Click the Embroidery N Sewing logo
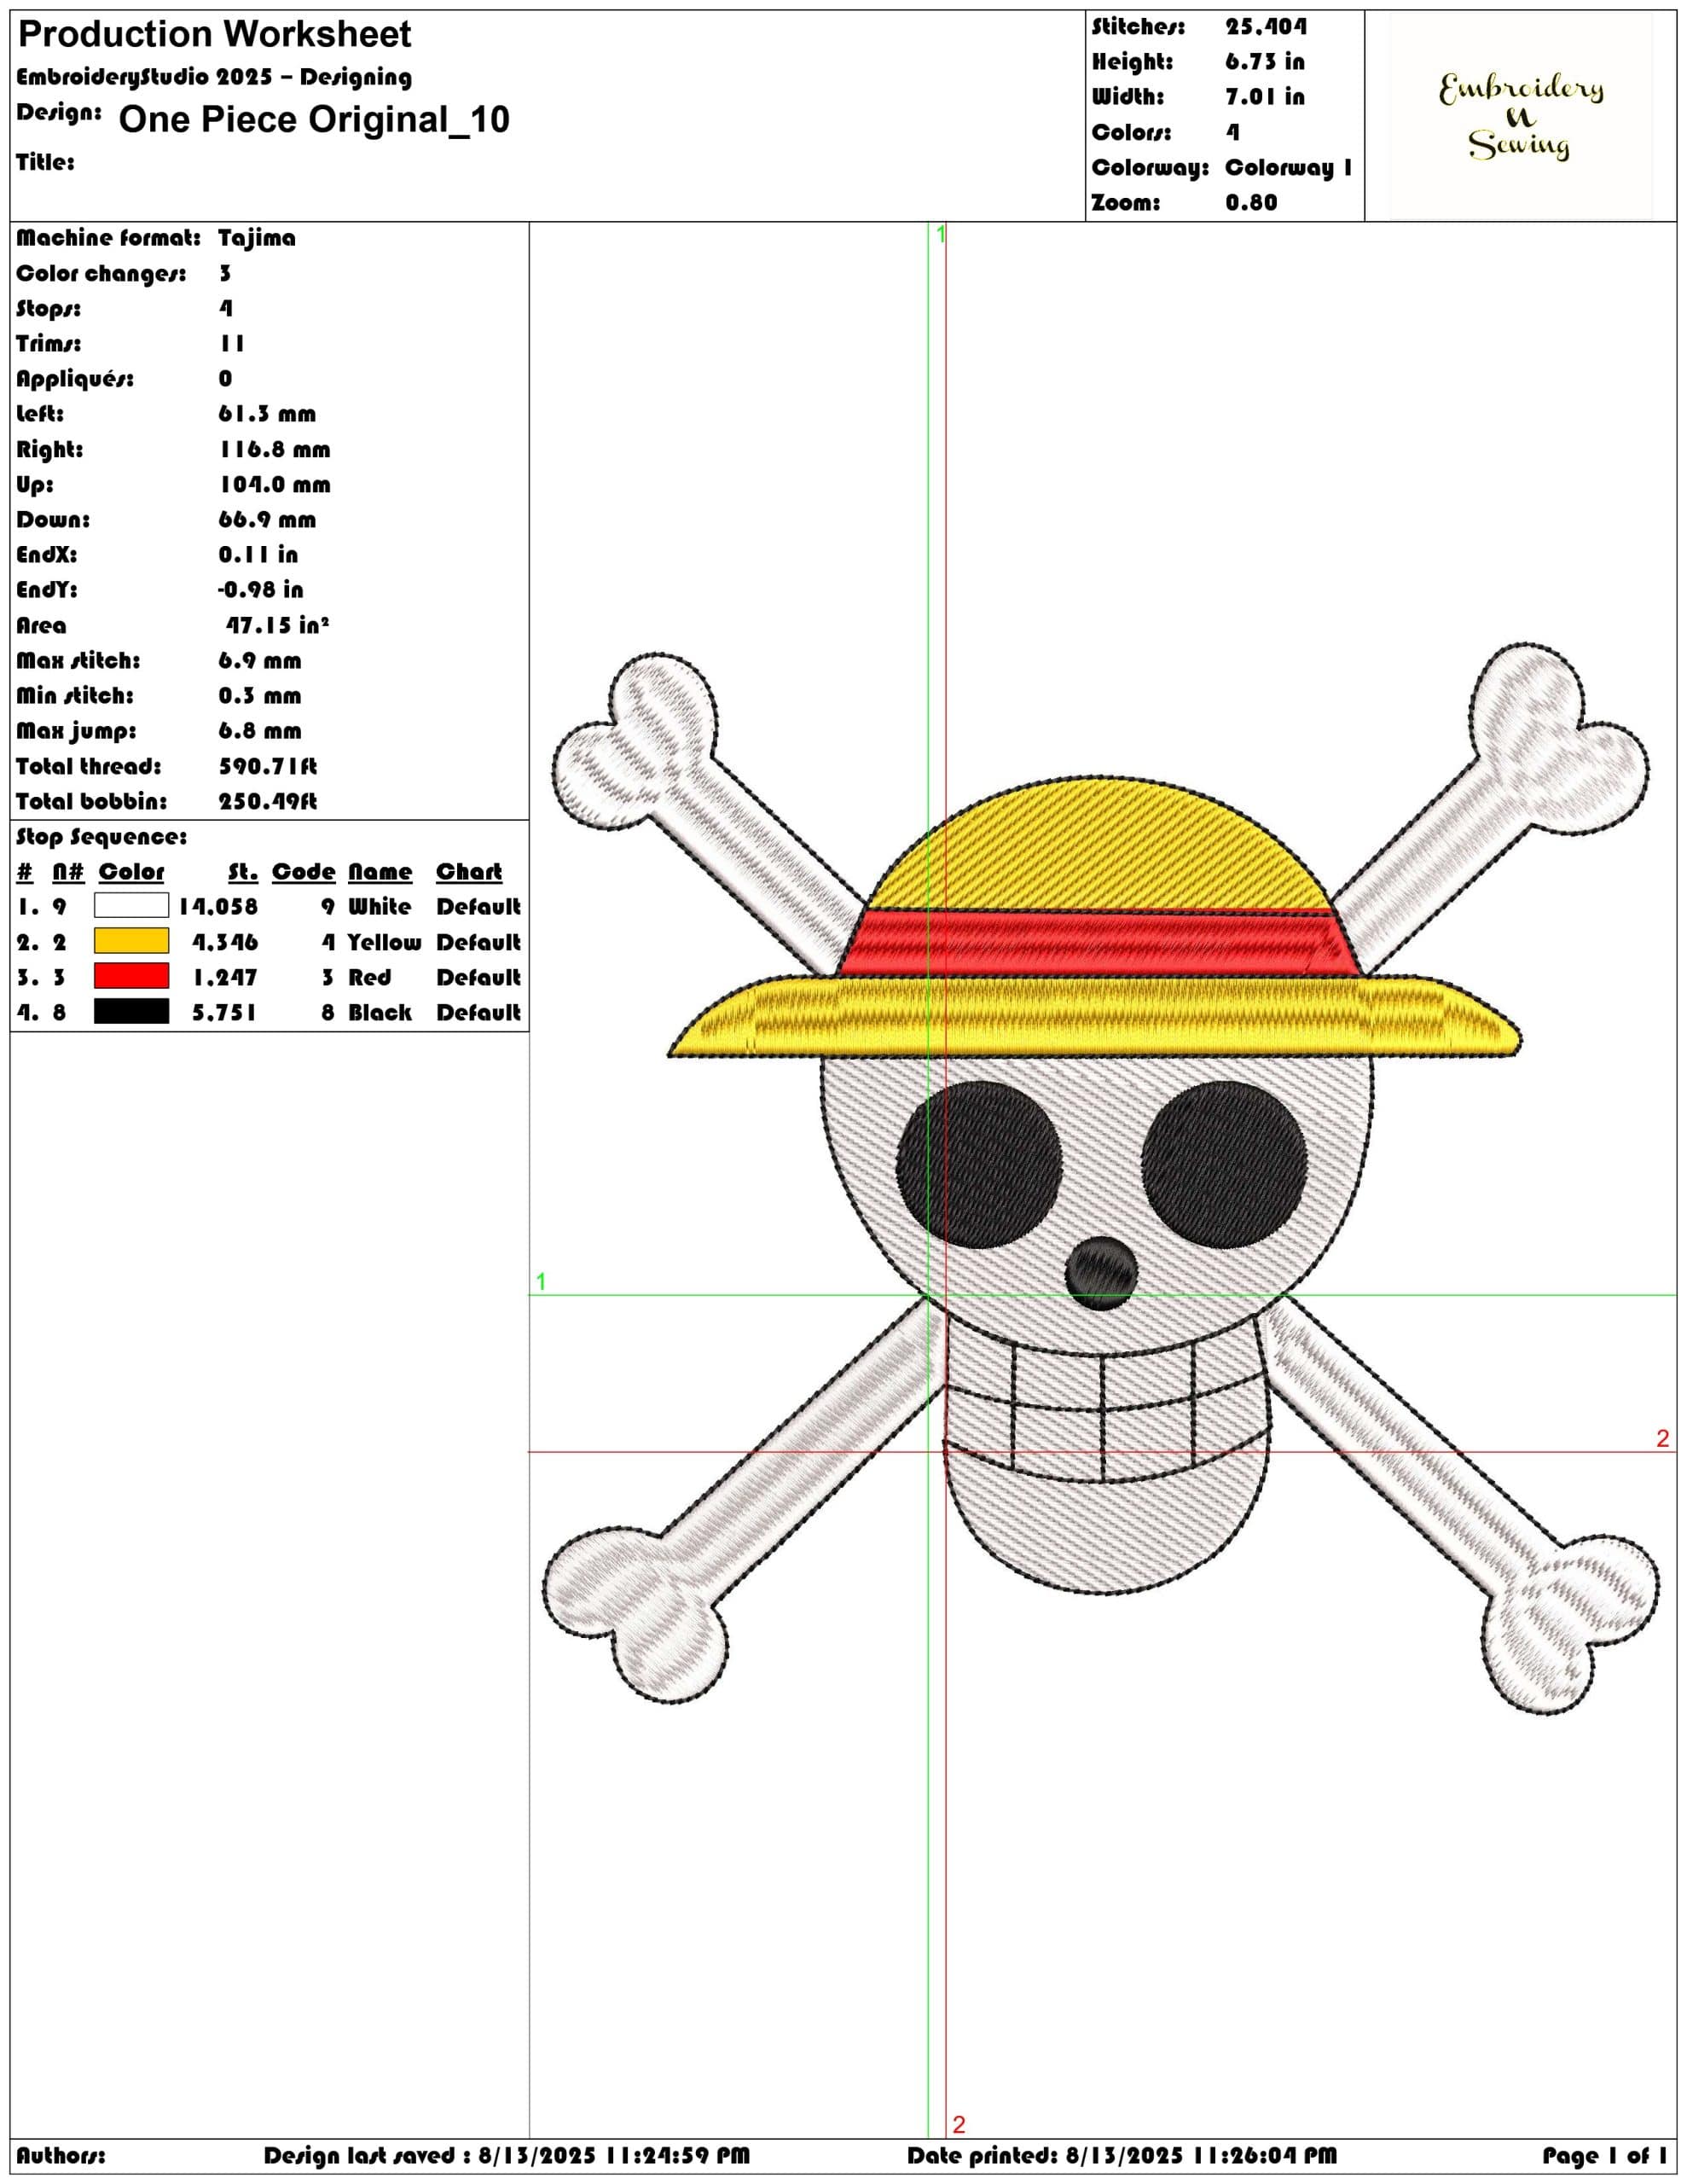 tap(1520, 117)
